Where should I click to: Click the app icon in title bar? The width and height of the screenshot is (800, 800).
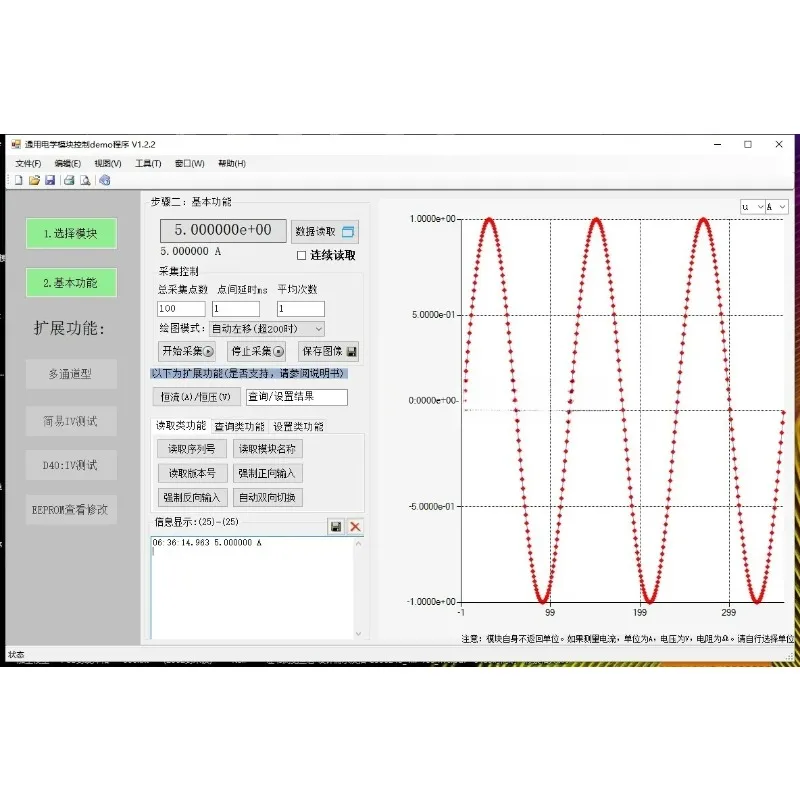(16, 144)
